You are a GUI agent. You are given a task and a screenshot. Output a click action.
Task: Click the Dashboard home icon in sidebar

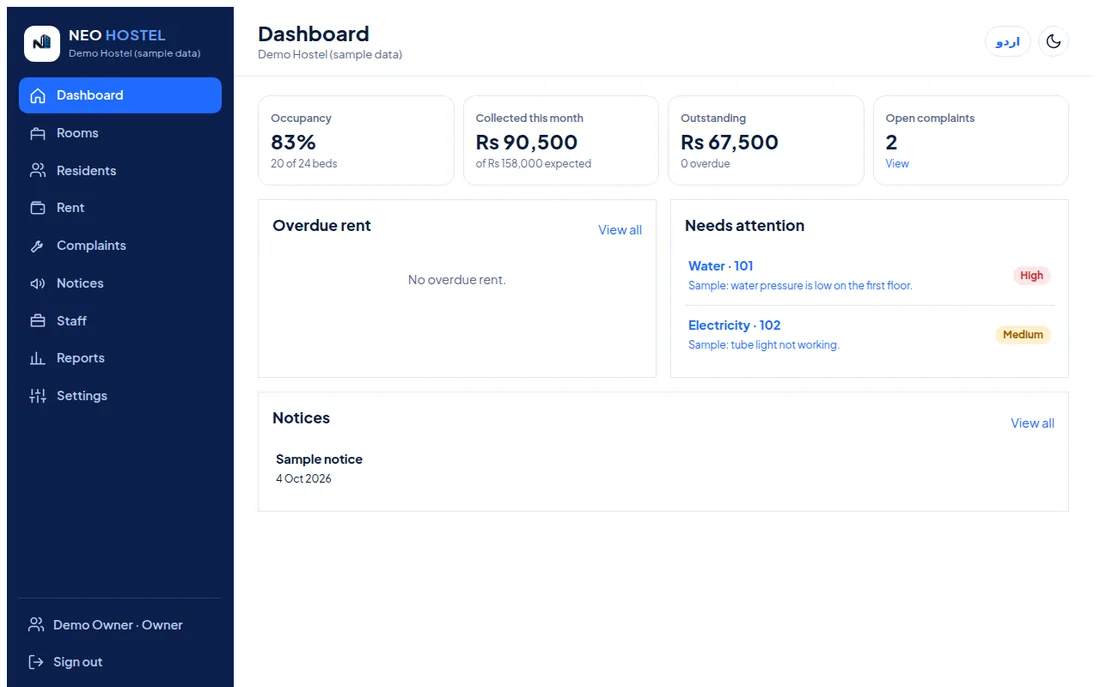(x=38, y=95)
